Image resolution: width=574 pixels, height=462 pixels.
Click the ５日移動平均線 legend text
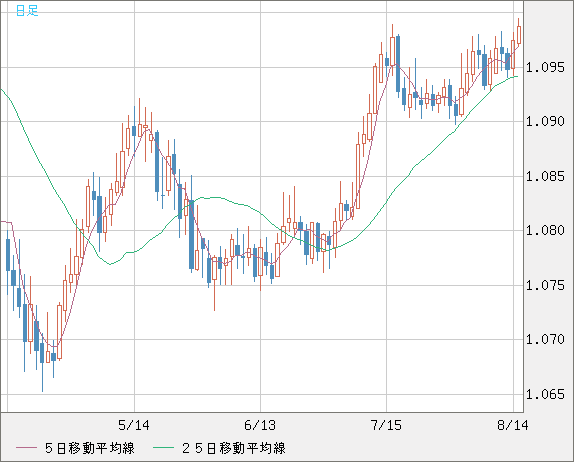(90, 448)
